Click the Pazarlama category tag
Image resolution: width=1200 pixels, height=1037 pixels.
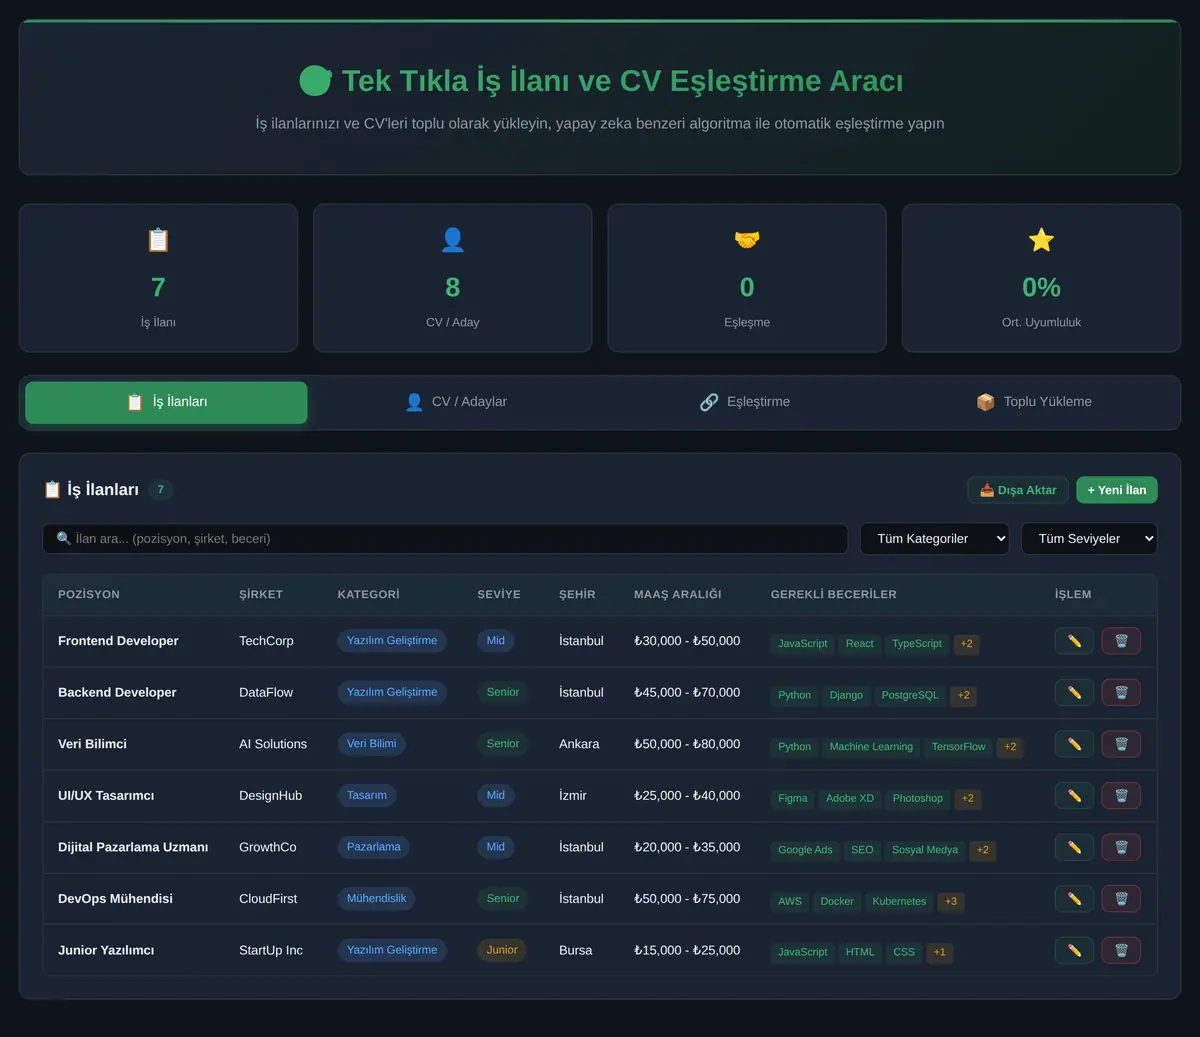point(373,847)
